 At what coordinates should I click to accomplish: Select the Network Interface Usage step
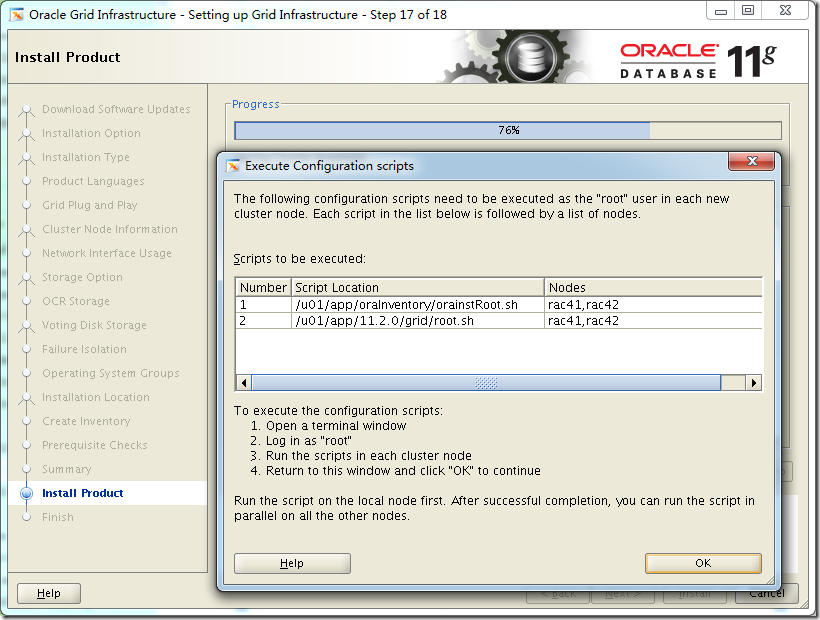coord(107,253)
